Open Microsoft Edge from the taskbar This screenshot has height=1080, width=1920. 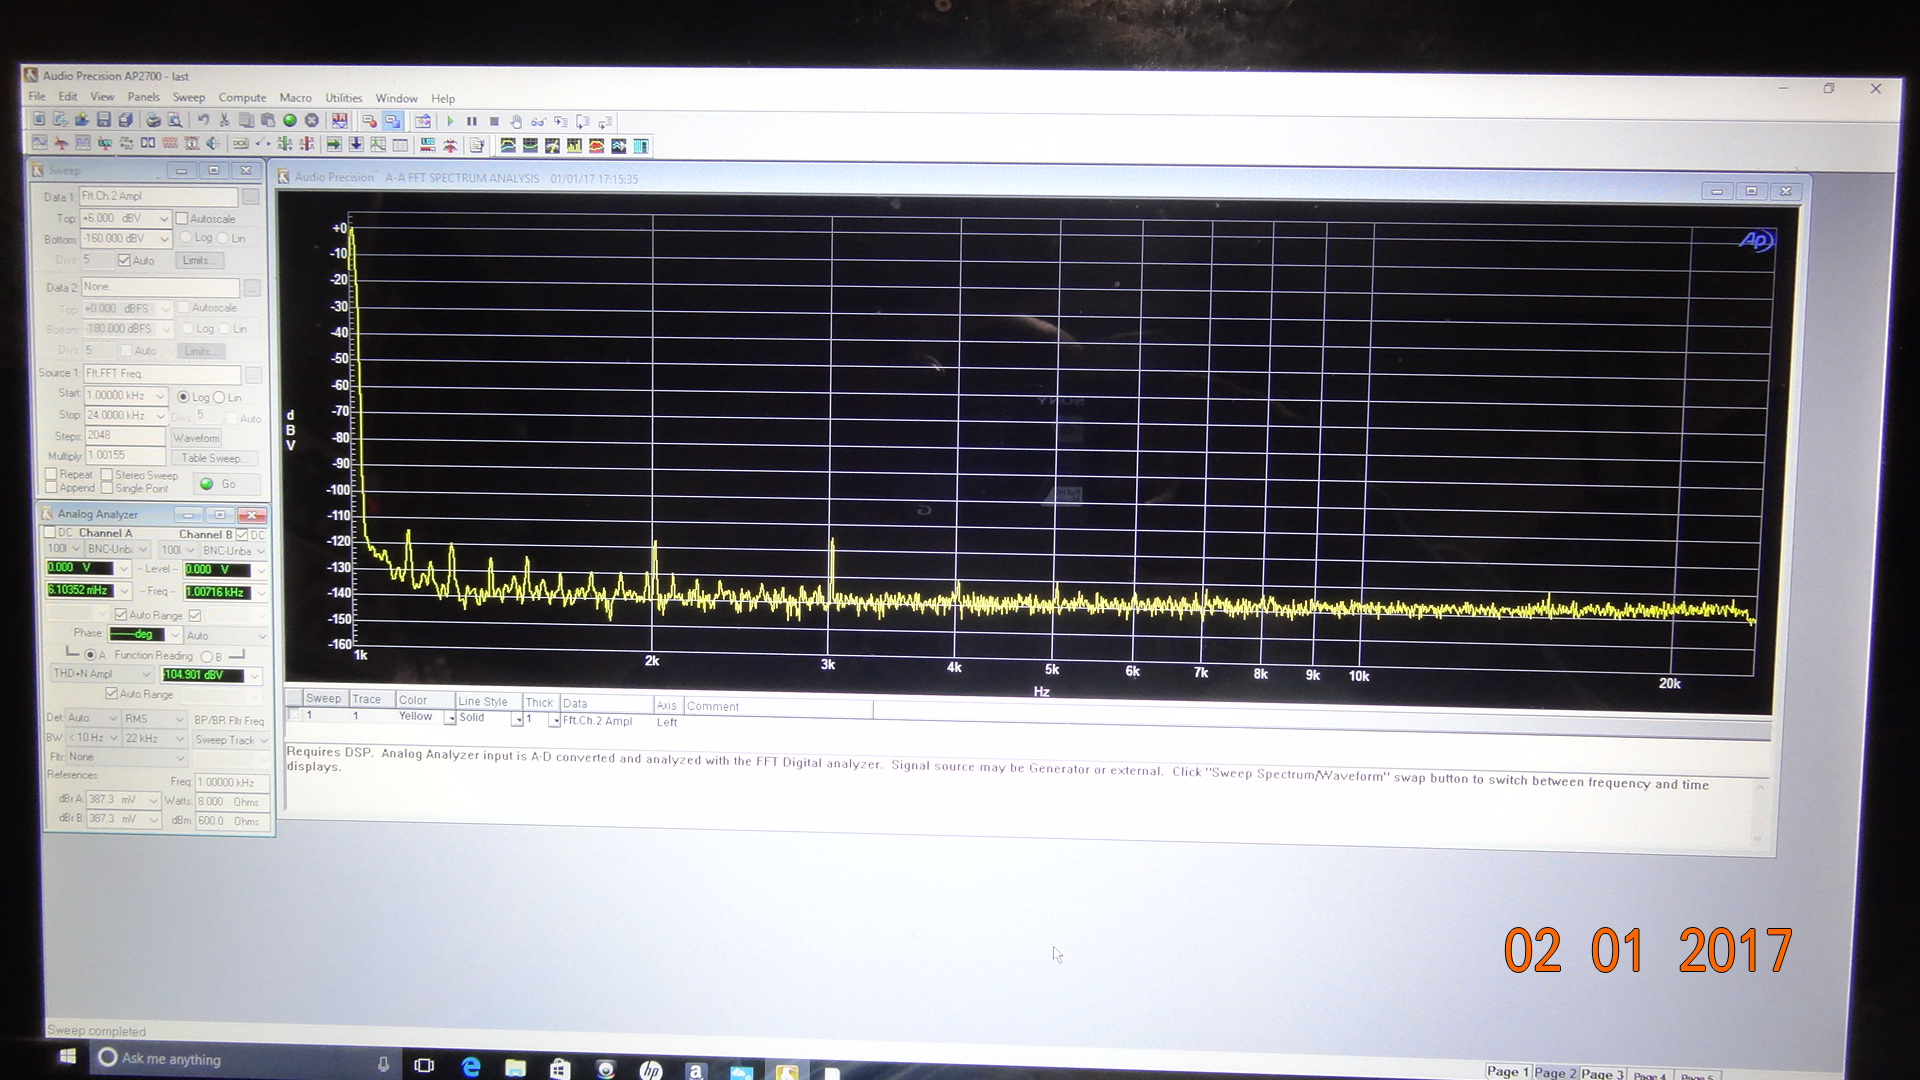pyautogui.click(x=471, y=1067)
